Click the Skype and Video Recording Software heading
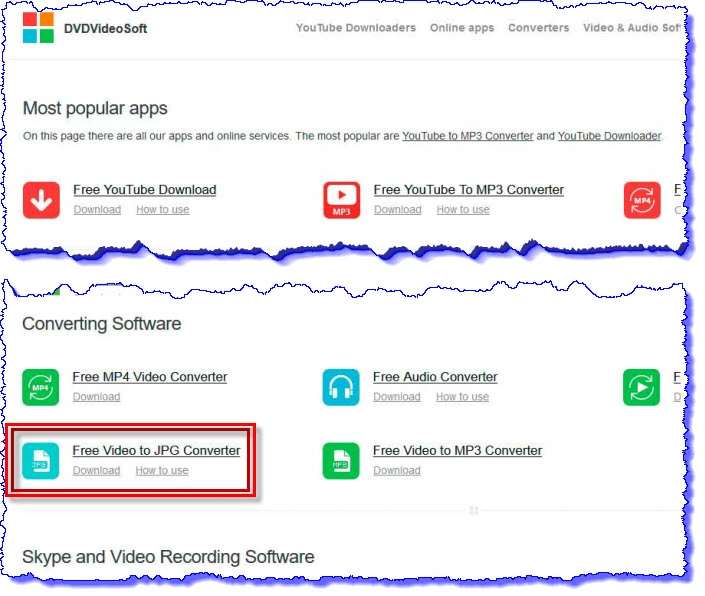 pos(168,557)
